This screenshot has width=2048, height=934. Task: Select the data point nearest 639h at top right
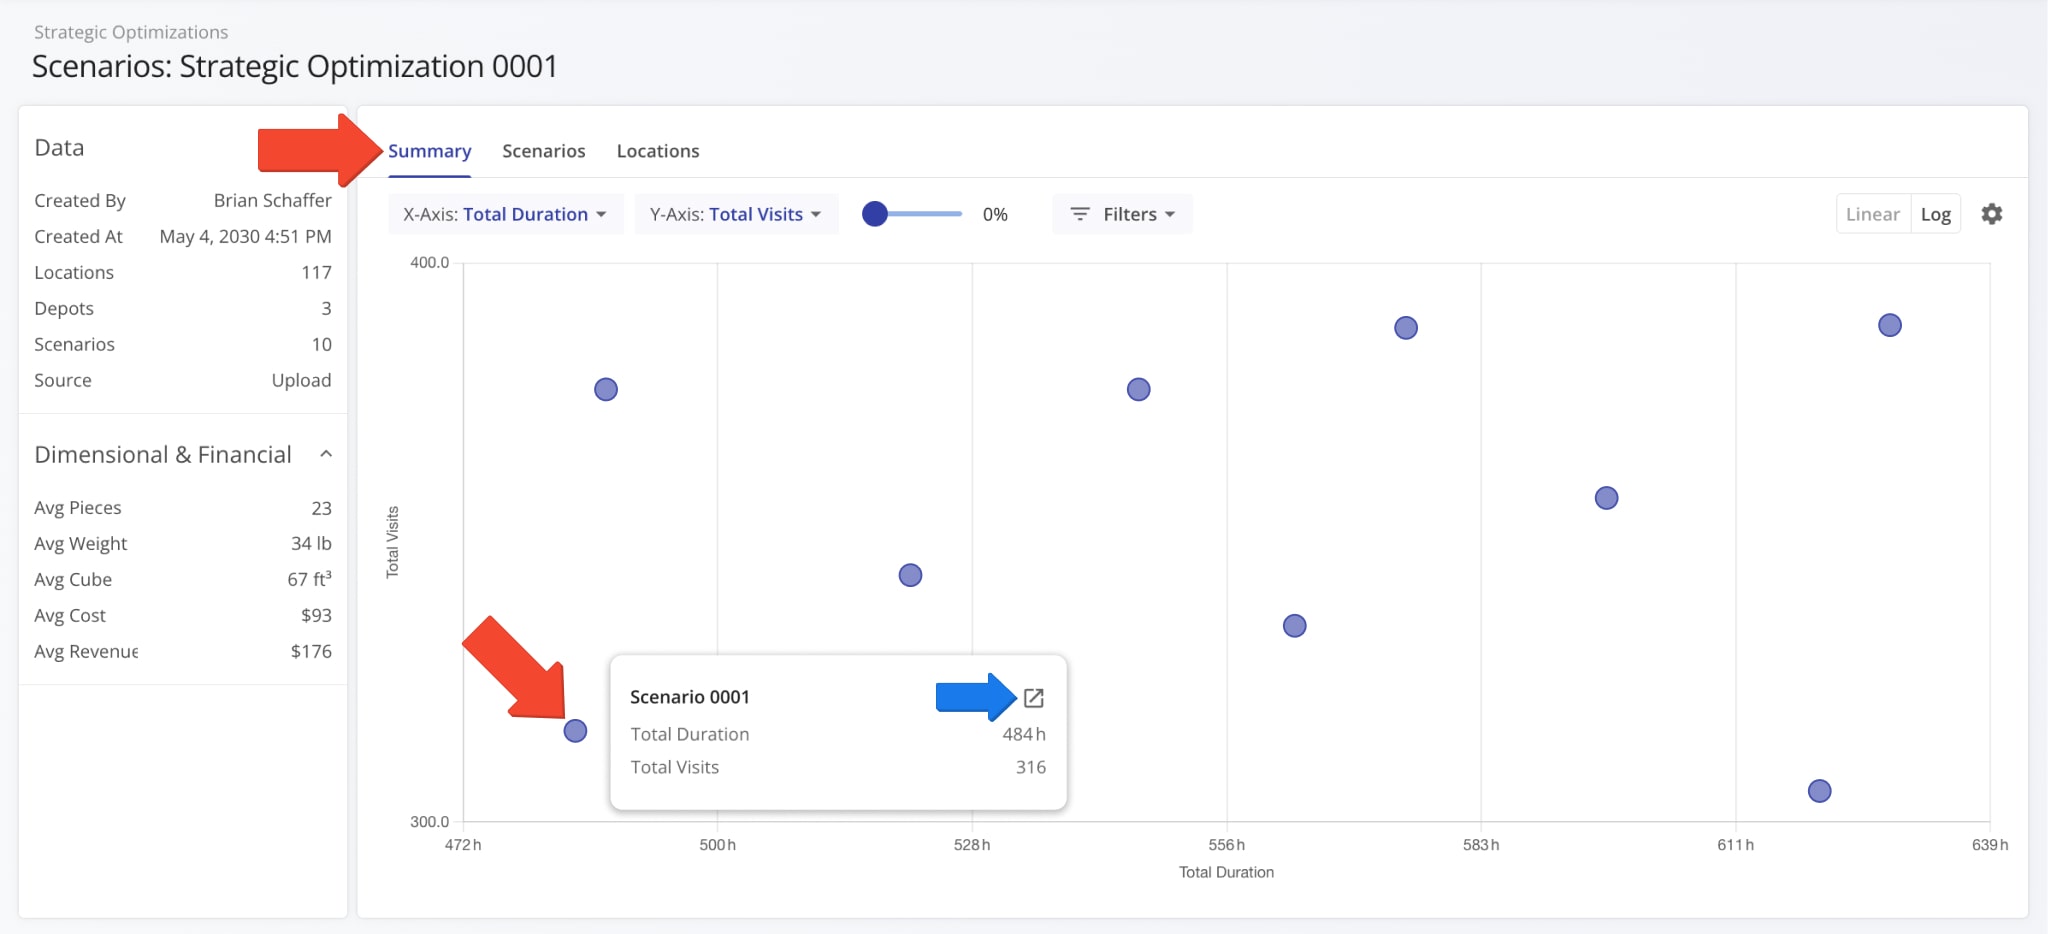tap(1889, 325)
